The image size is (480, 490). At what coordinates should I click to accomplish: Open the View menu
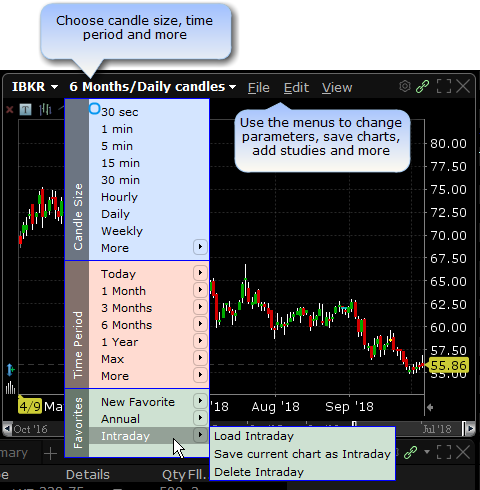pyautogui.click(x=337, y=88)
